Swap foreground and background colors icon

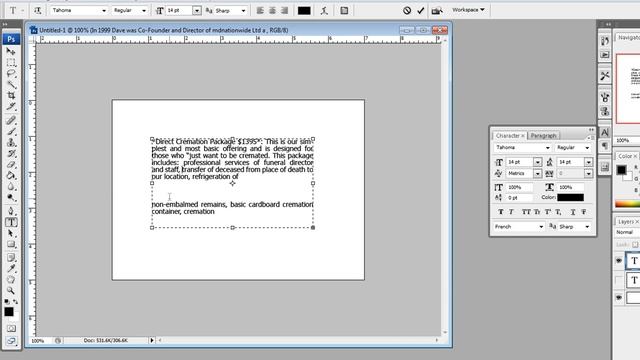pyautogui.click(x=16, y=302)
